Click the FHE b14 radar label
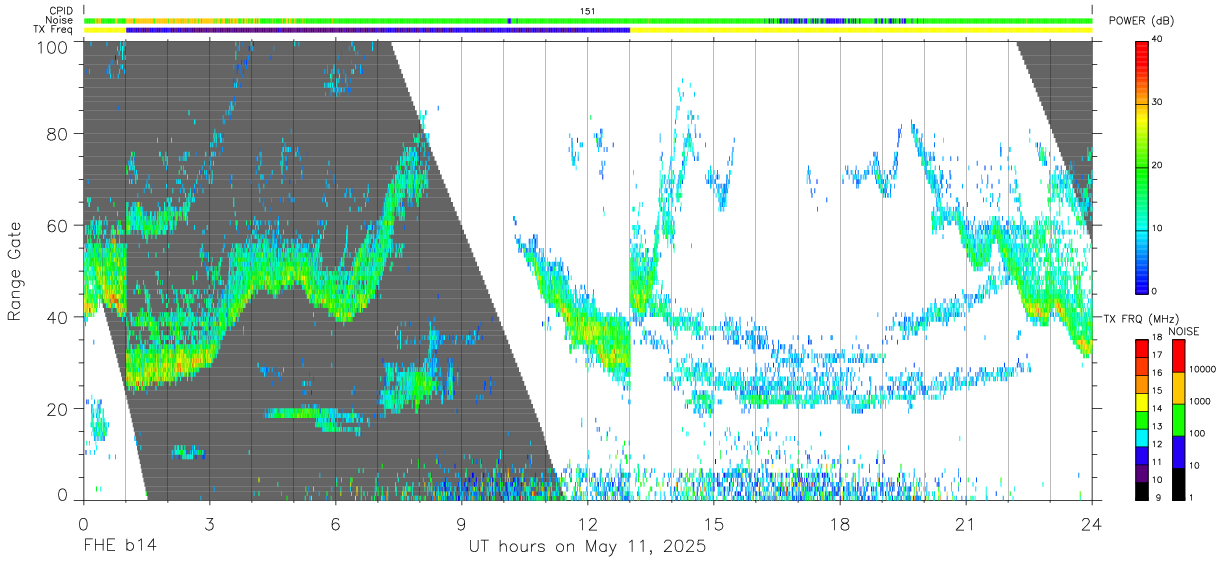This screenshot has height=567, width=1228. click(120, 547)
